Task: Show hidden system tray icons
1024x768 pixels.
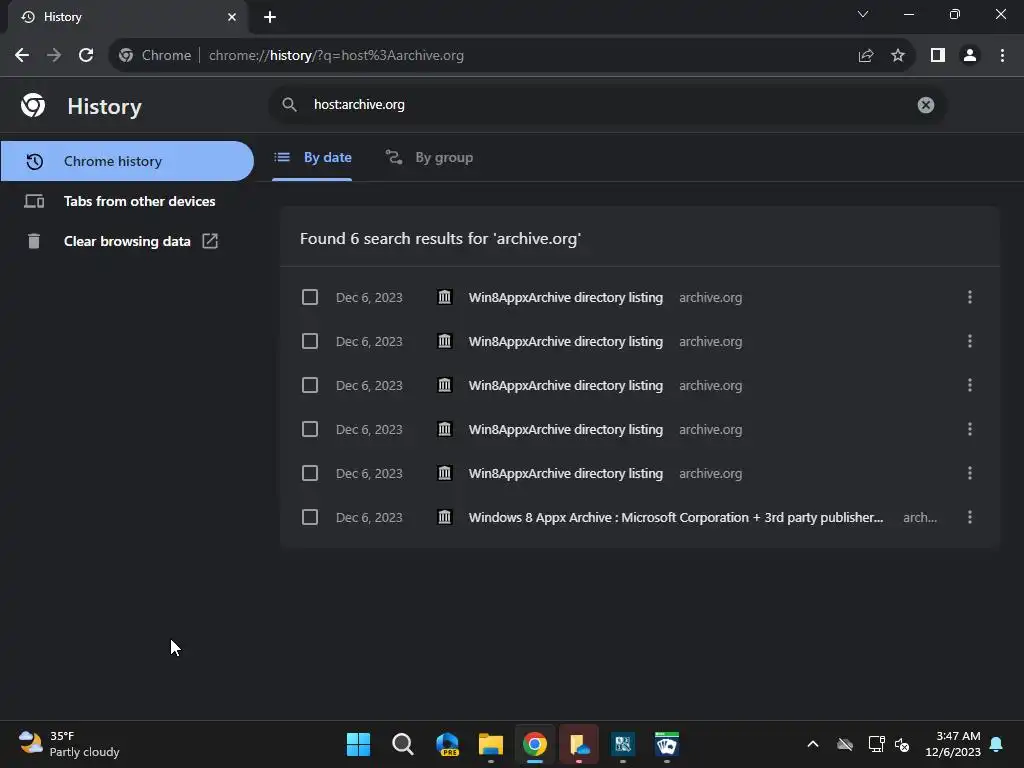Action: 813,744
